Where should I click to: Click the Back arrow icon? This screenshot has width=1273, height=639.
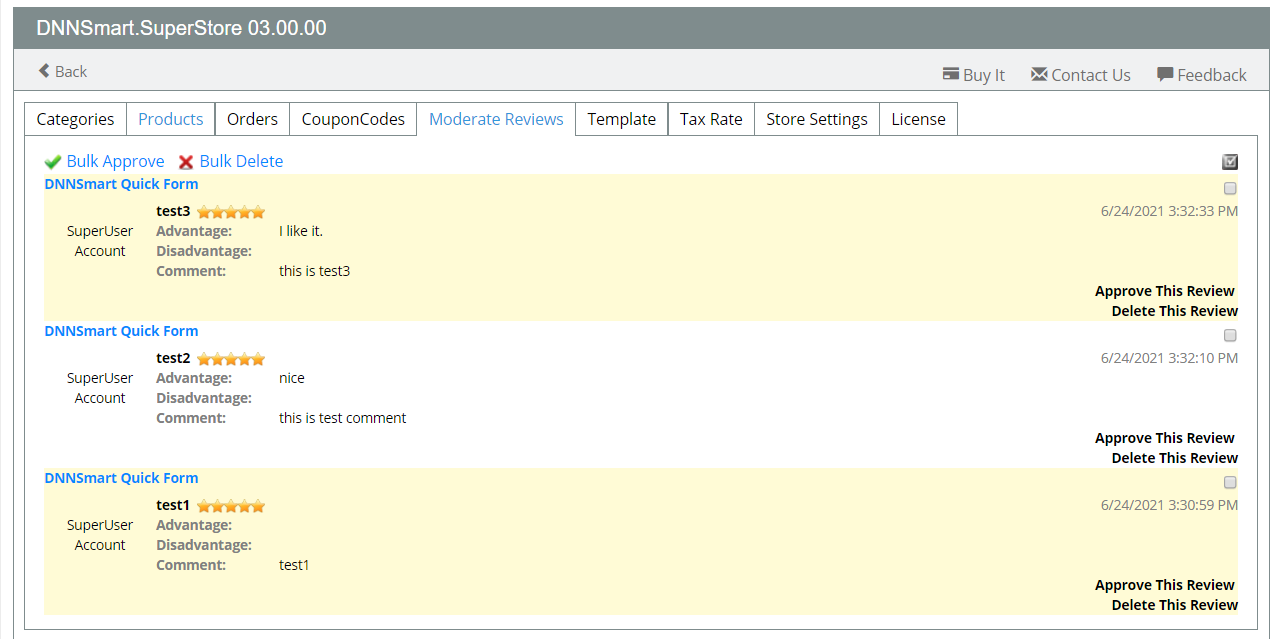(x=44, y=71)
